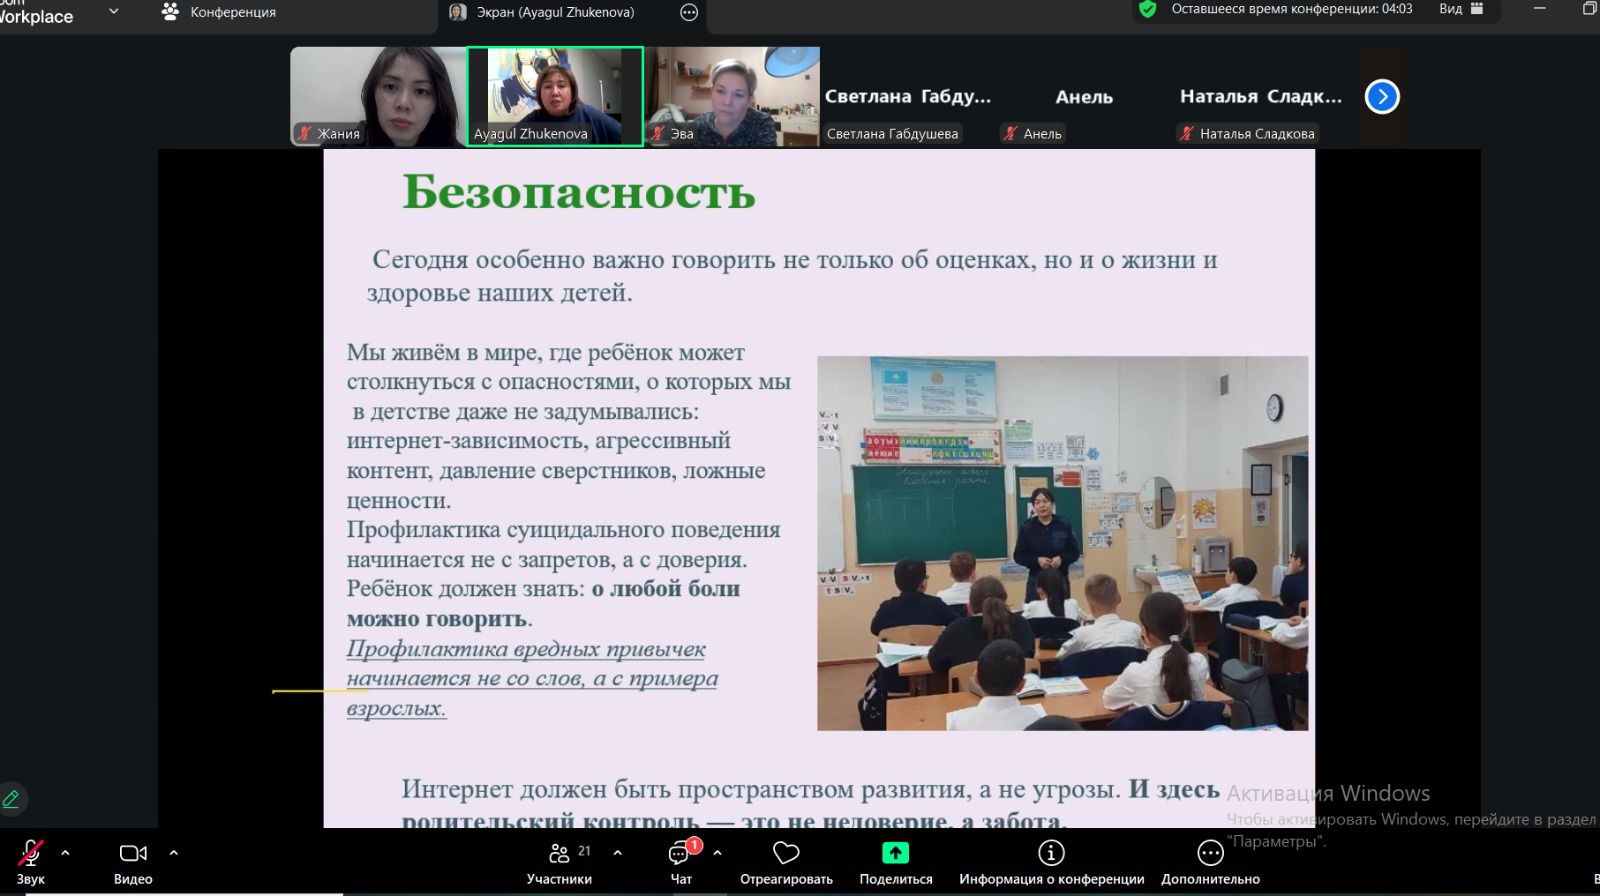Screen dimensions: 1600x896
Task: Expand chat options arrow
Action: pyautogui.click(x=717, y=853)
